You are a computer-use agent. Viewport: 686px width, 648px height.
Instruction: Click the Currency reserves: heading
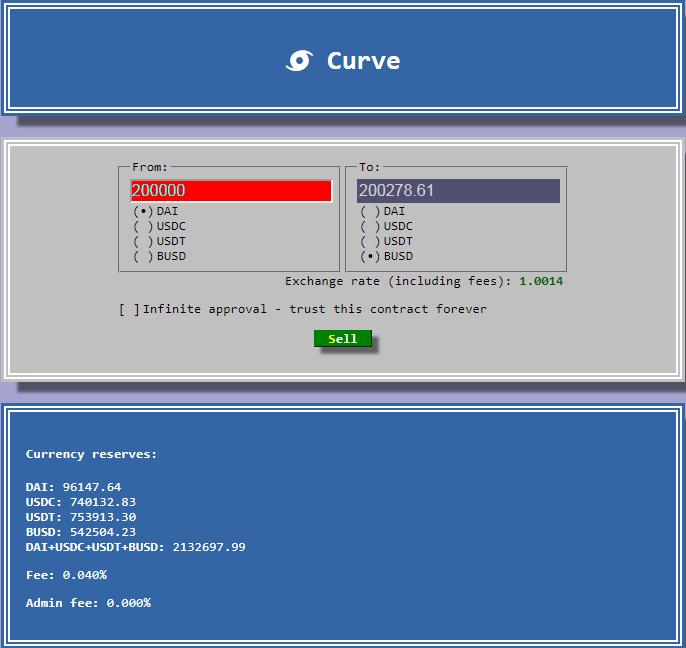[x=91, y=454]
